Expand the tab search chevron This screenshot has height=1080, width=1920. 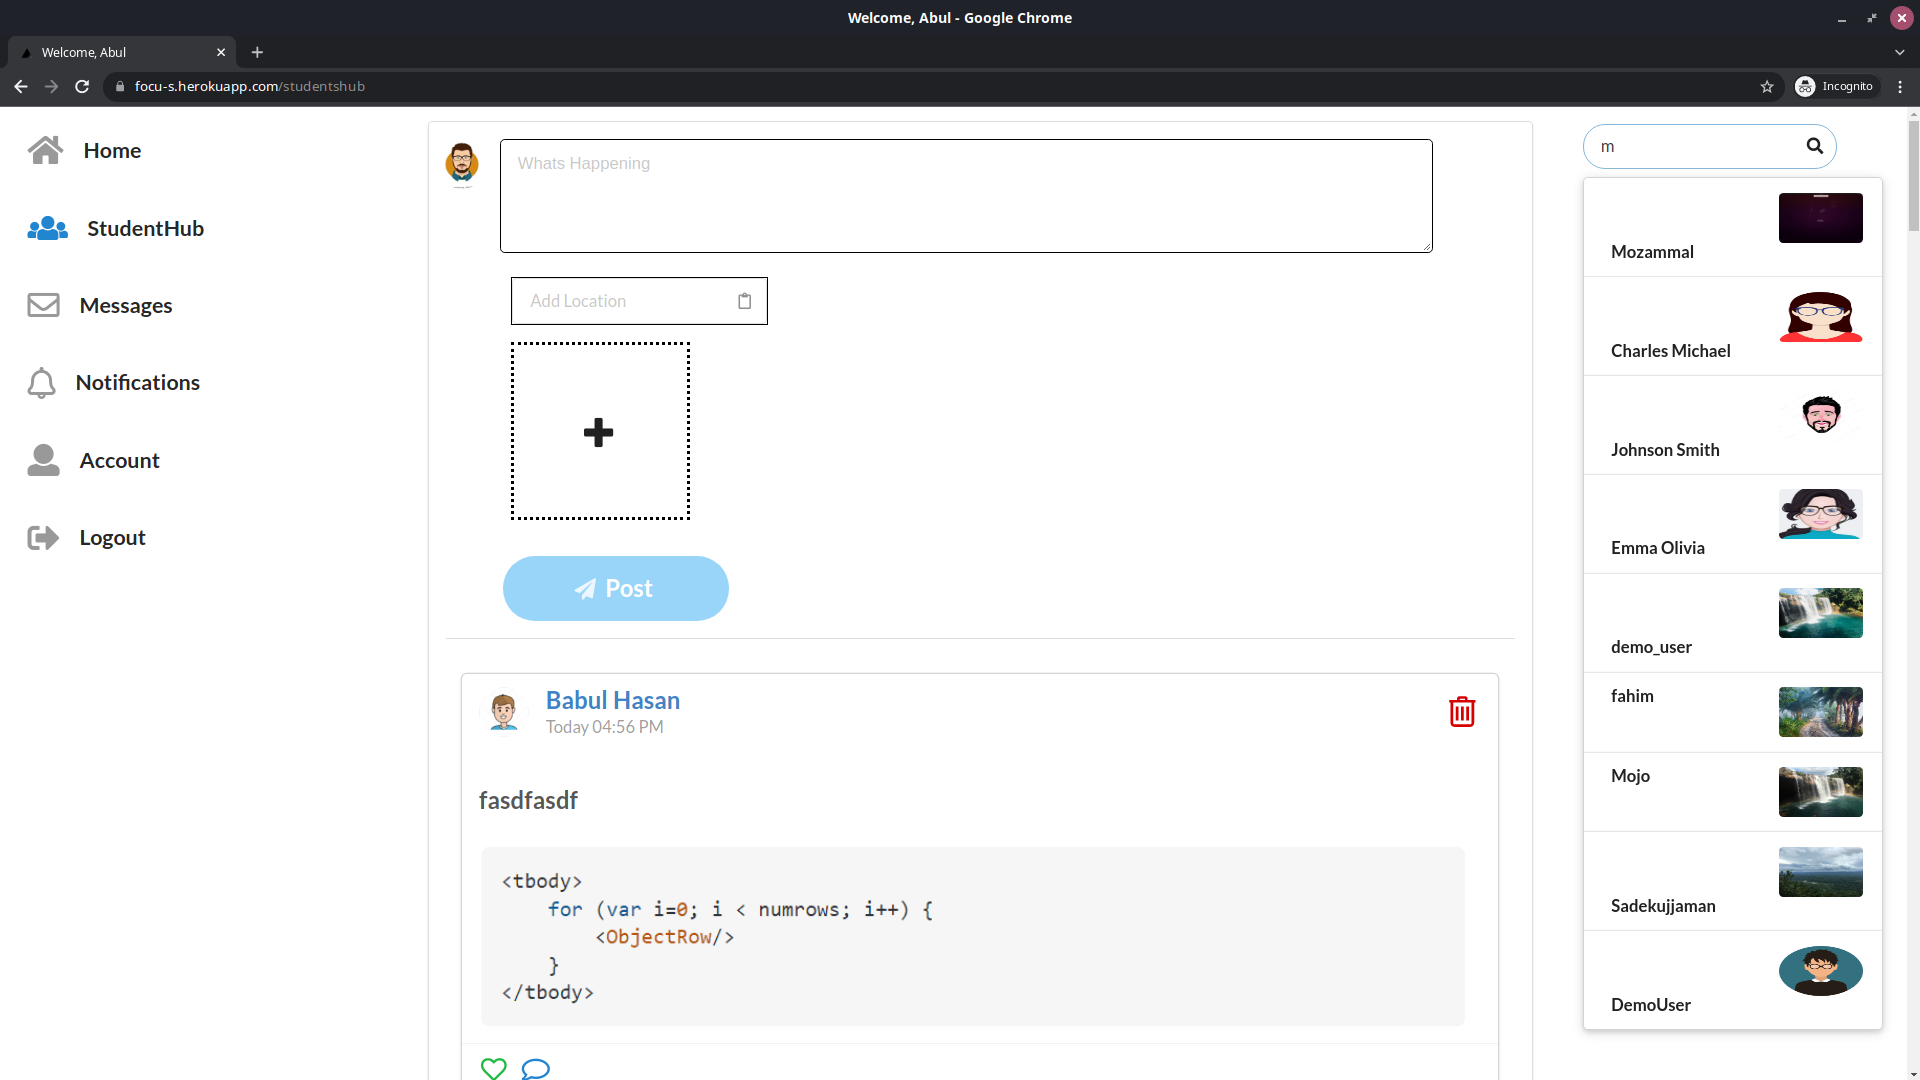1899,52
